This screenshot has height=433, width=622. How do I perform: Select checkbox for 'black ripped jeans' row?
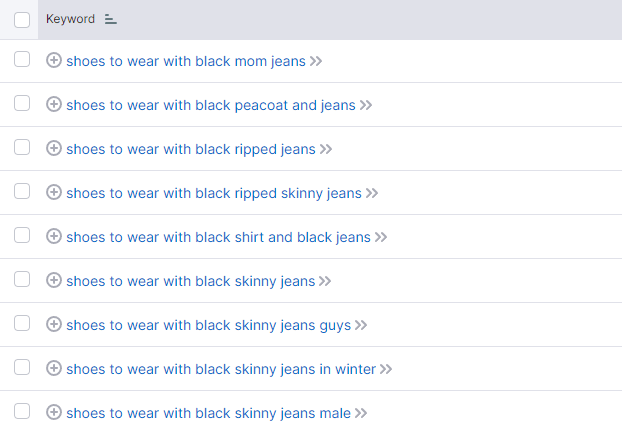click(x=22, y=148)
